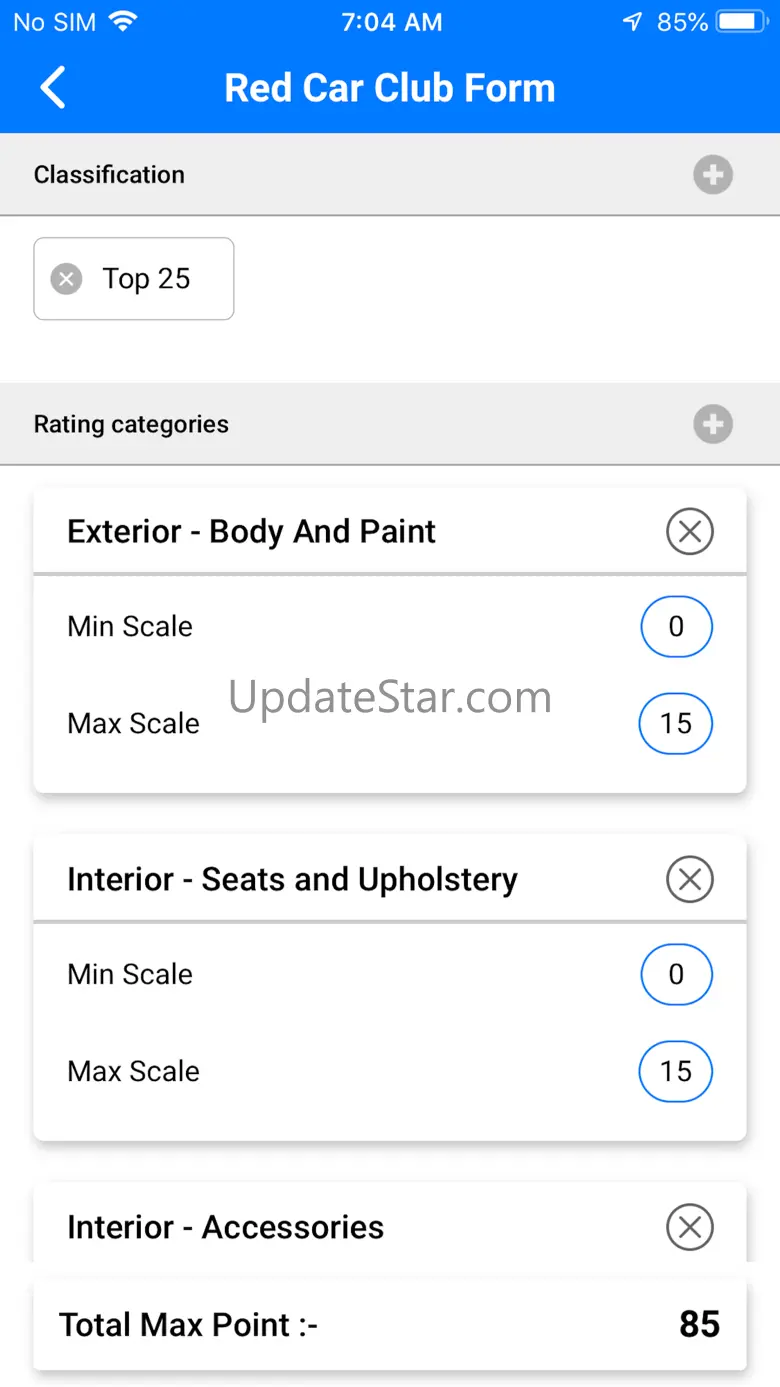Edit Max Scale 15 for Seats and Upholstery
The width and height of the screenshot is (780, 1387).
tap(676, 1071)
